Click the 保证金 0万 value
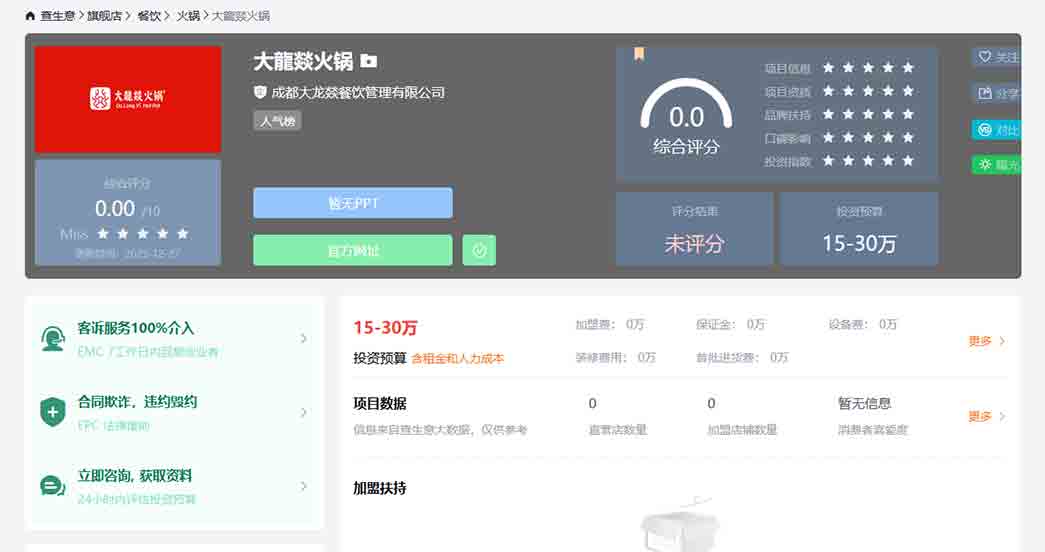This screenshot has height=552, width=1045. pos(755,325)
